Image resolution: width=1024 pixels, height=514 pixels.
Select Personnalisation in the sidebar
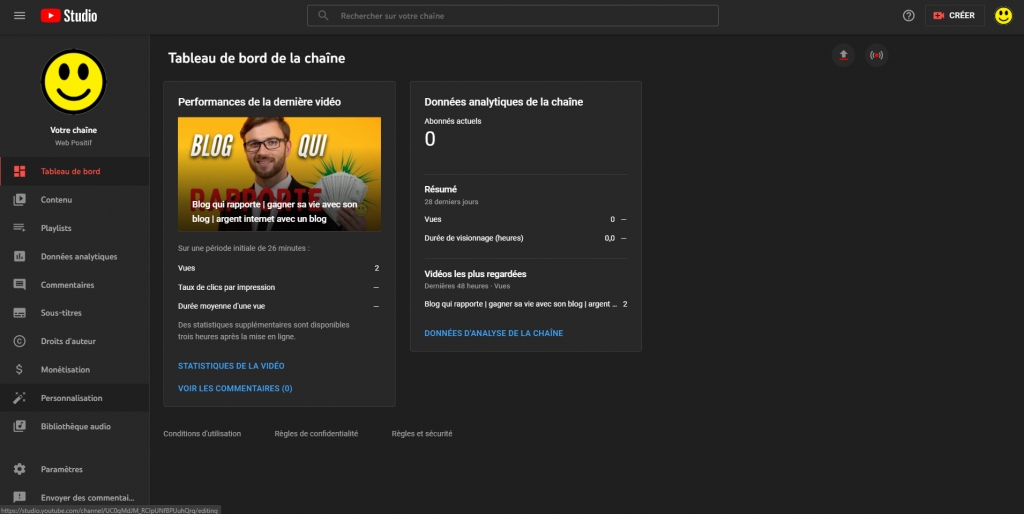pos(71,398)
